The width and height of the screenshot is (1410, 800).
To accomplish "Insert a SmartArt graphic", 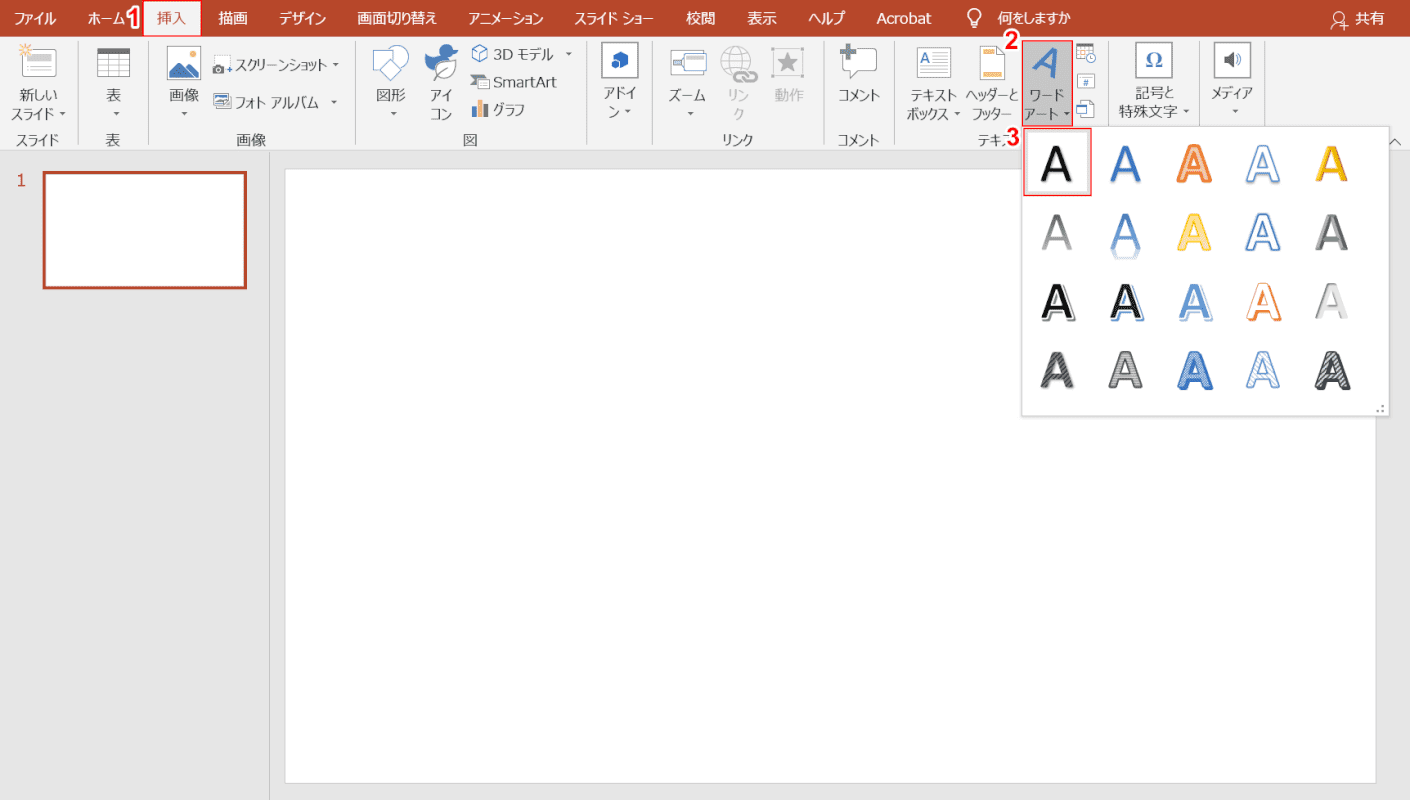I will click(513, 82).
